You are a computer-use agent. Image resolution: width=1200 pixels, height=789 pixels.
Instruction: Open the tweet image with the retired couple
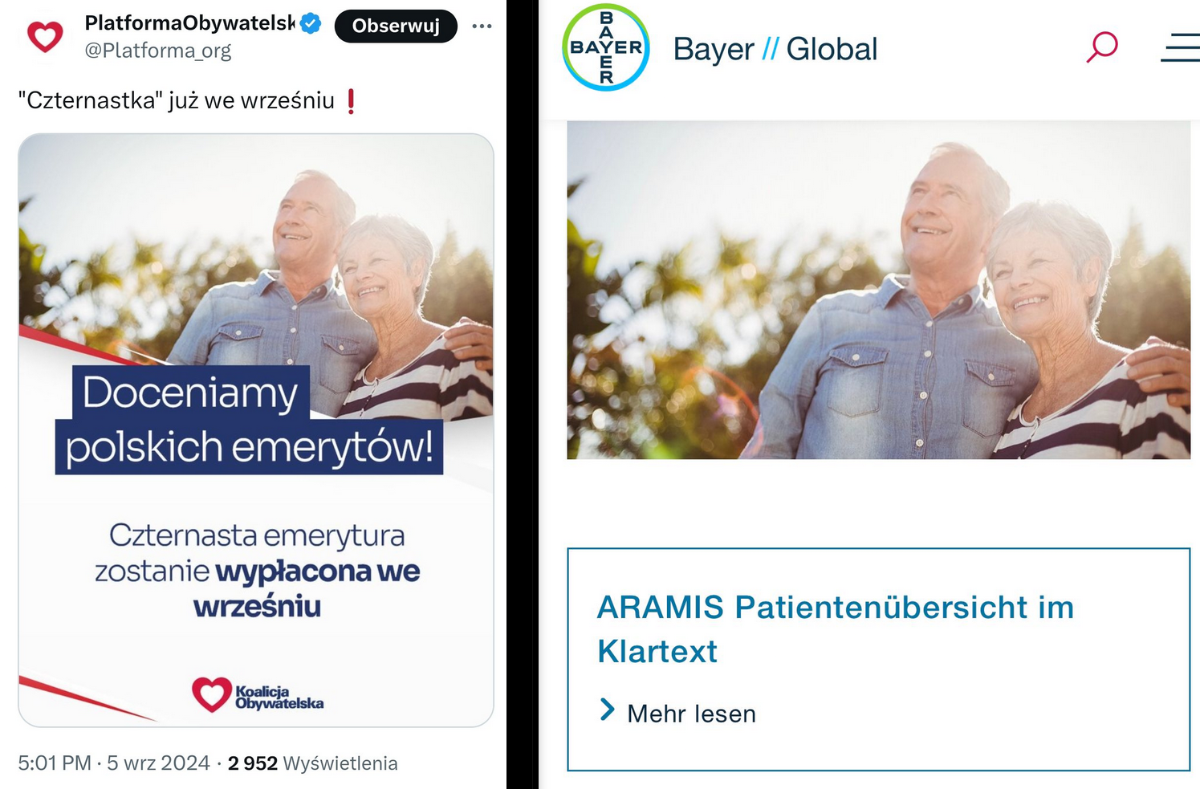tap(256, 430)
